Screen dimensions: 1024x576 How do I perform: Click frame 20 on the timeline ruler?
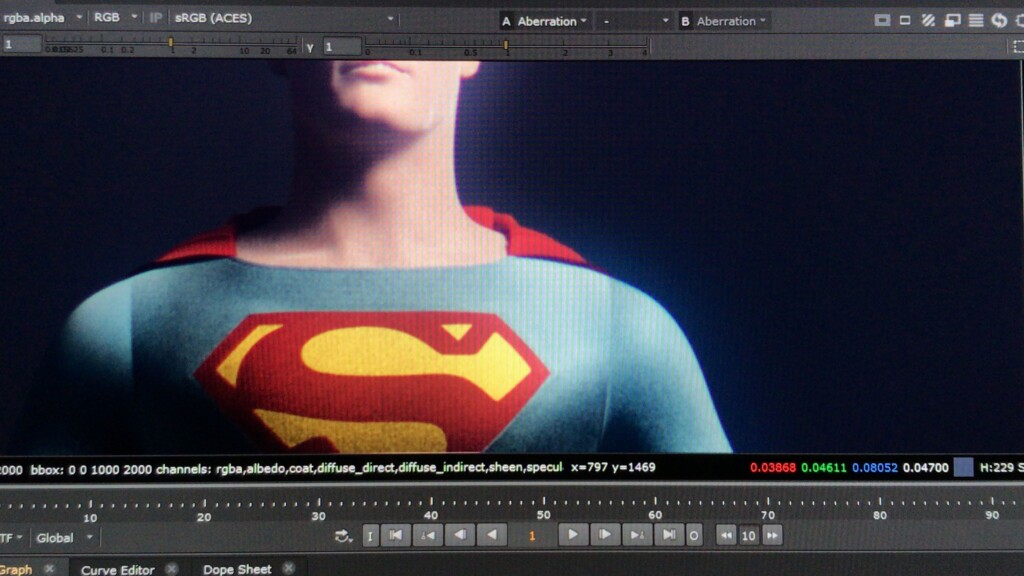[204, 517]
